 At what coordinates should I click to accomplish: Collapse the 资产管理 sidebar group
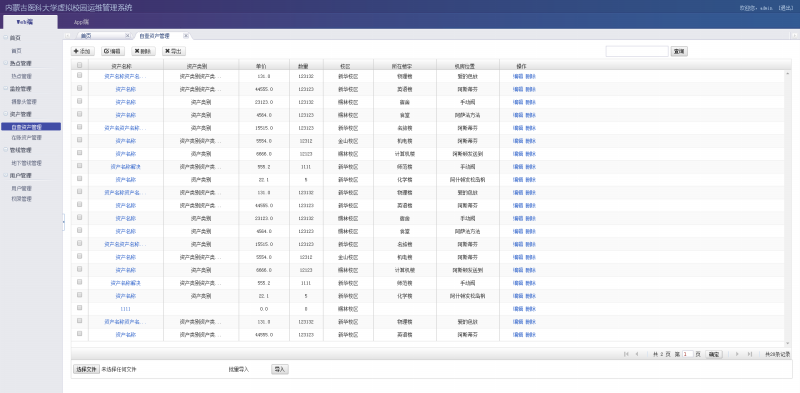tap(6, 114)
